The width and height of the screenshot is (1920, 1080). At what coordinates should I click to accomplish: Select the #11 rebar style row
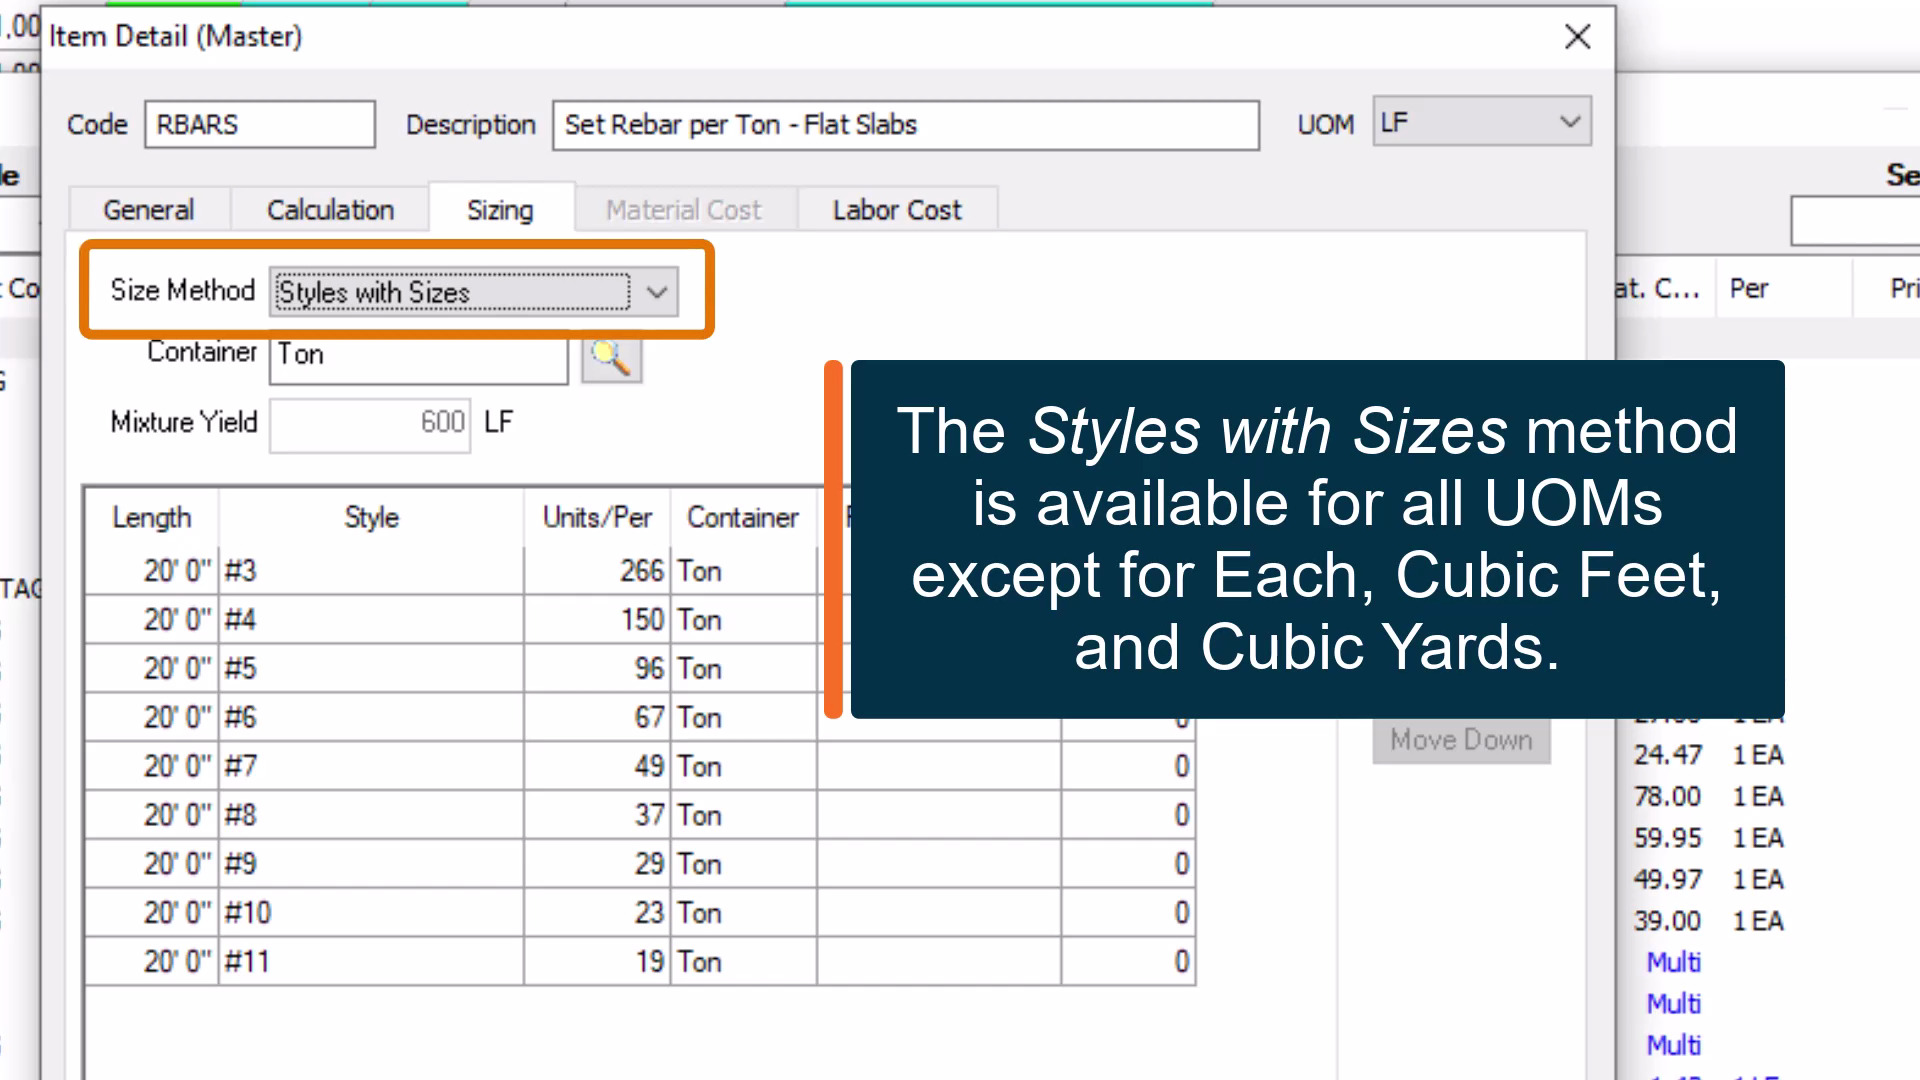370,962
